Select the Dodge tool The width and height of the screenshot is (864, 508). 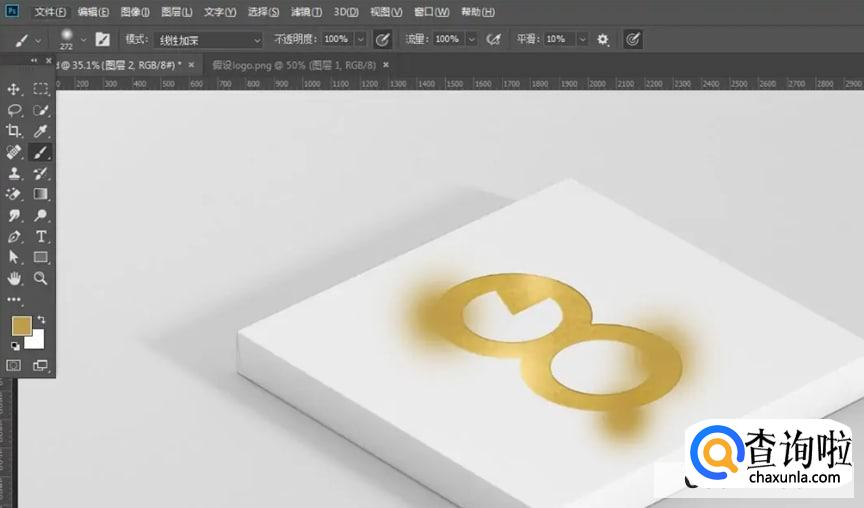(40, 215)
